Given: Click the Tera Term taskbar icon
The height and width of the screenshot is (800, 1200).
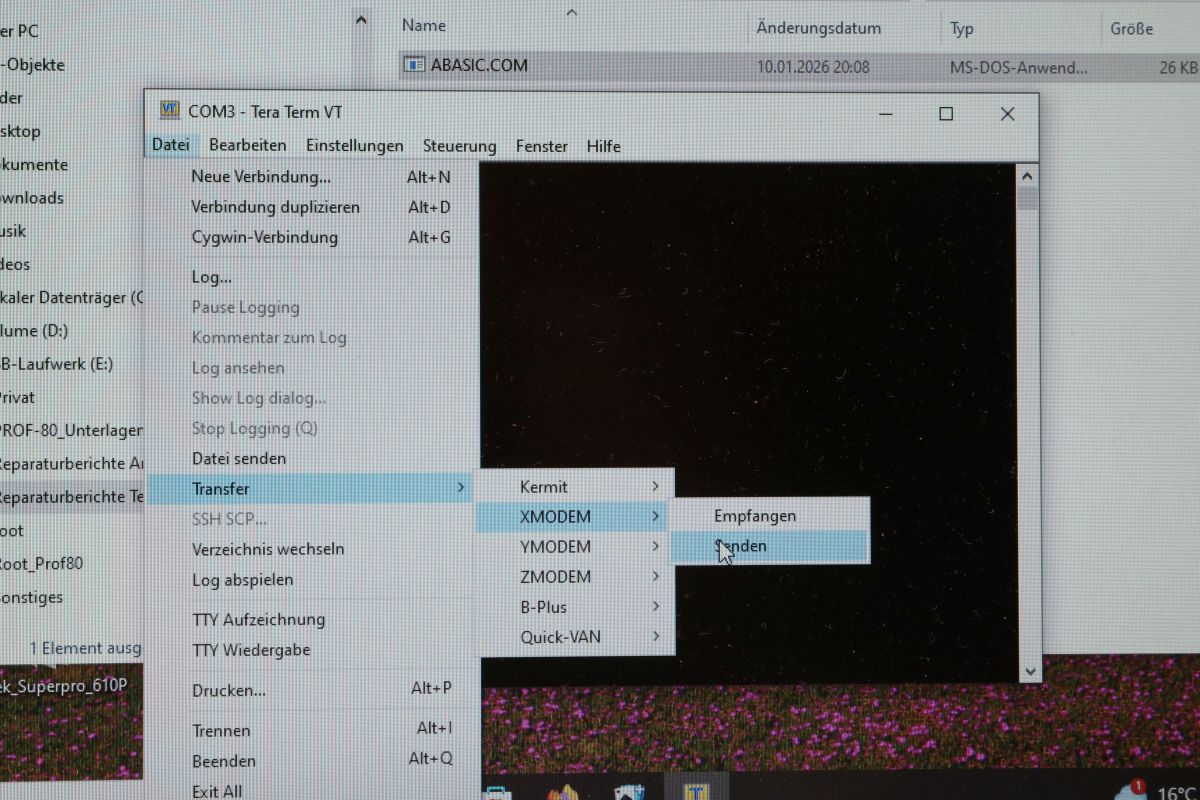Looking at the screenshot, I should tap(694, 790).
